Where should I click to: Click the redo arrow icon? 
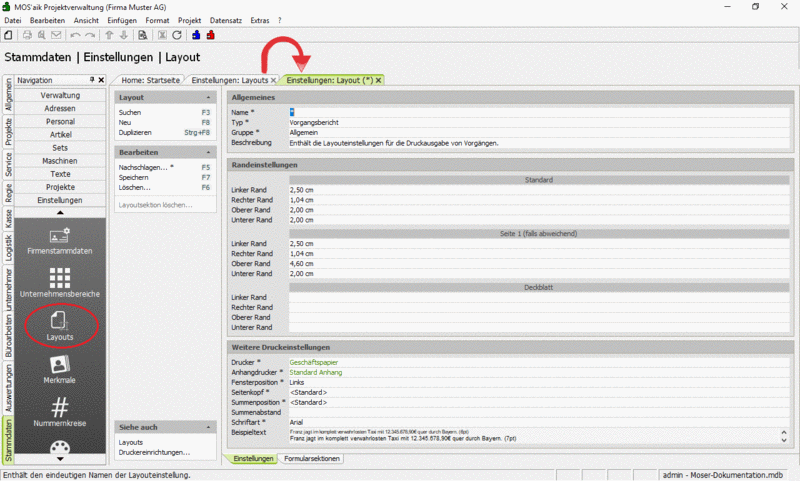(90, 35)
